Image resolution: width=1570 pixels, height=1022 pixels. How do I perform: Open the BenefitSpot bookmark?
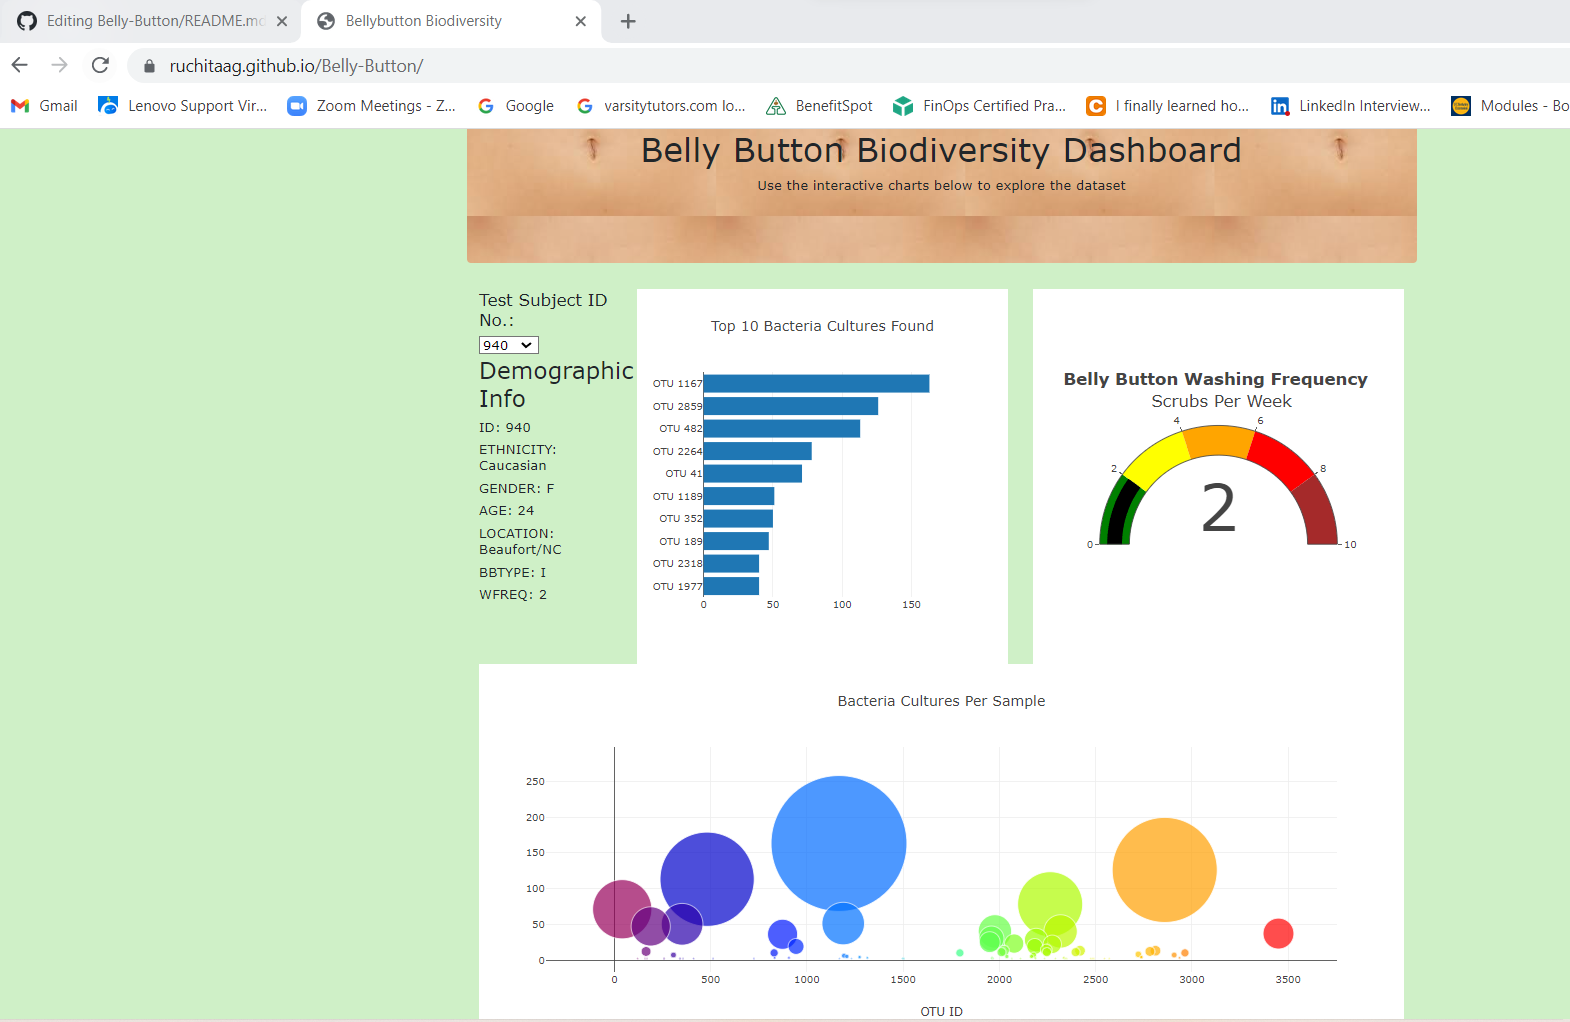(819, 106)
